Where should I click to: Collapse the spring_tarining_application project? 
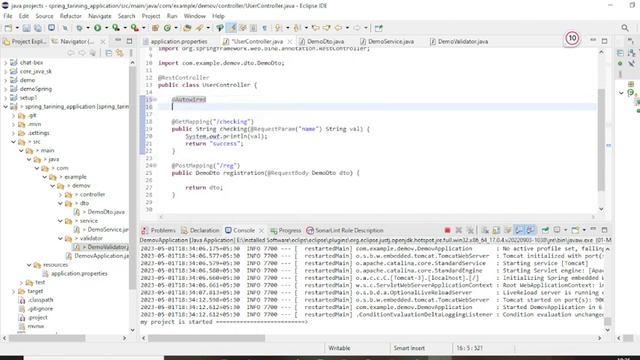(x=6, y=107)
